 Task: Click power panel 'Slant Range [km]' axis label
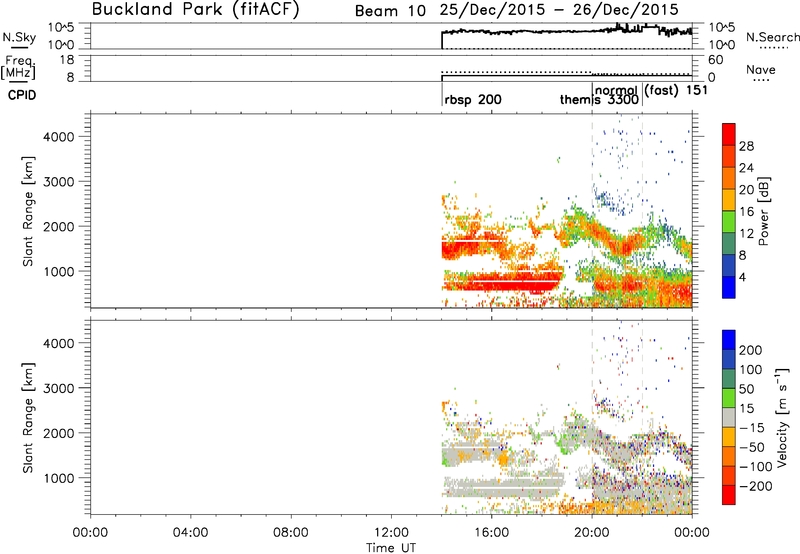28,211
